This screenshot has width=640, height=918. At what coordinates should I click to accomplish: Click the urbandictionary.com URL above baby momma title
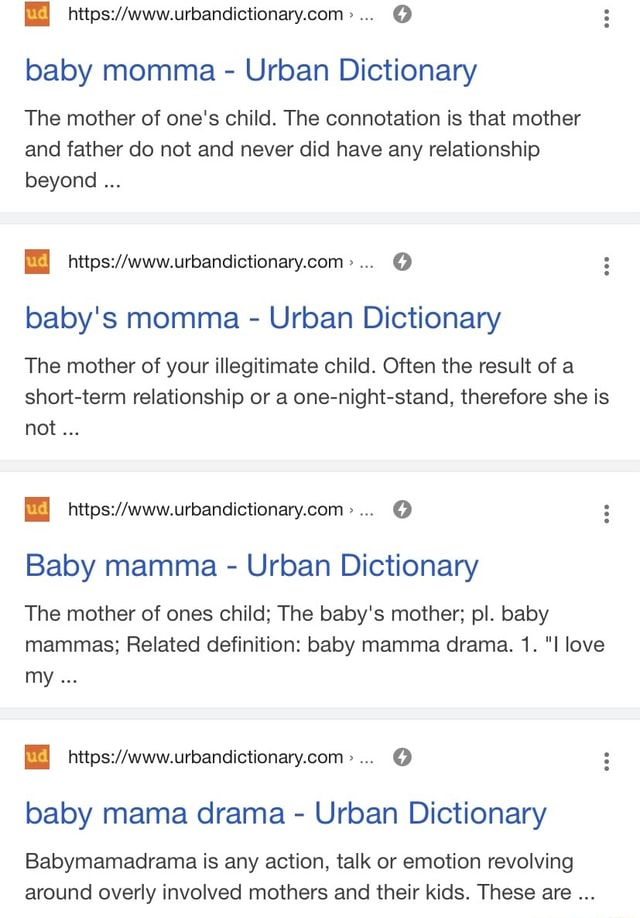click(x=206, y=14)
